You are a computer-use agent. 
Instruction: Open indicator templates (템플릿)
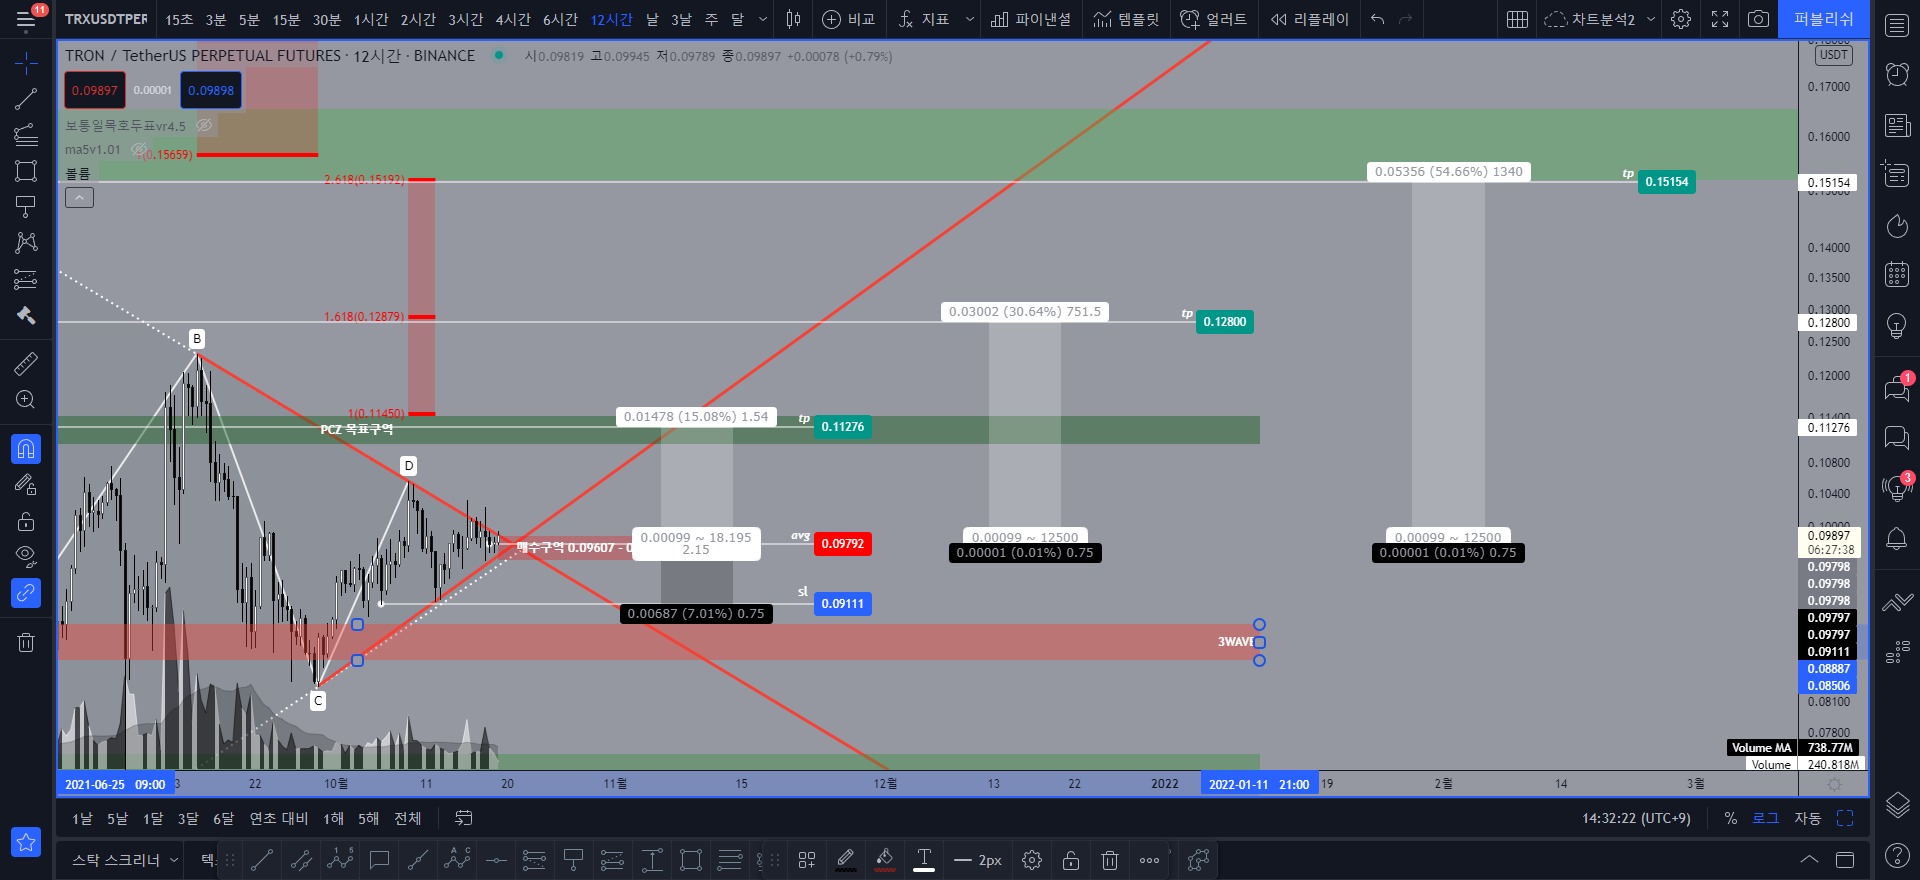coord(1126,19)
